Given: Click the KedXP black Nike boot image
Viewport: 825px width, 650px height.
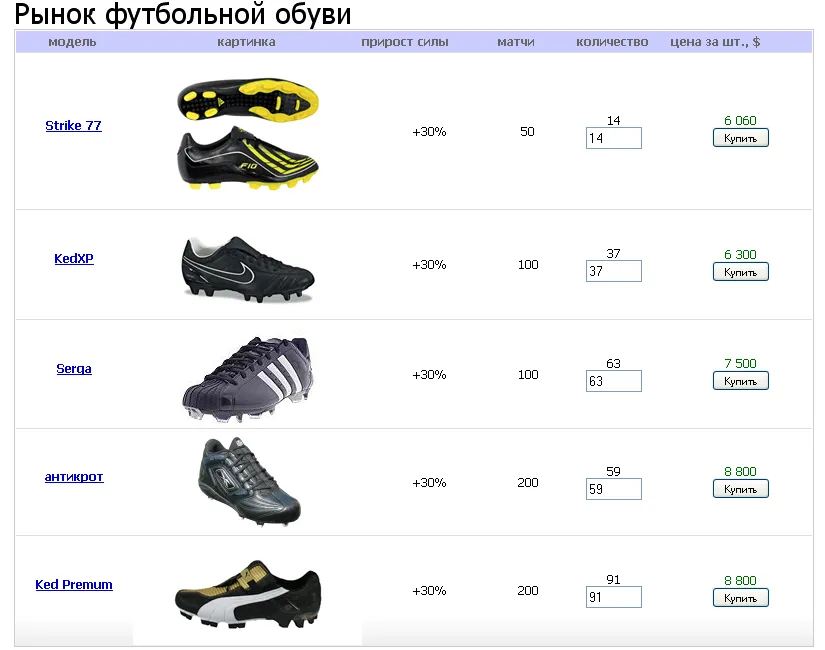Looking at the screenshot, I should tap(248, 269).
